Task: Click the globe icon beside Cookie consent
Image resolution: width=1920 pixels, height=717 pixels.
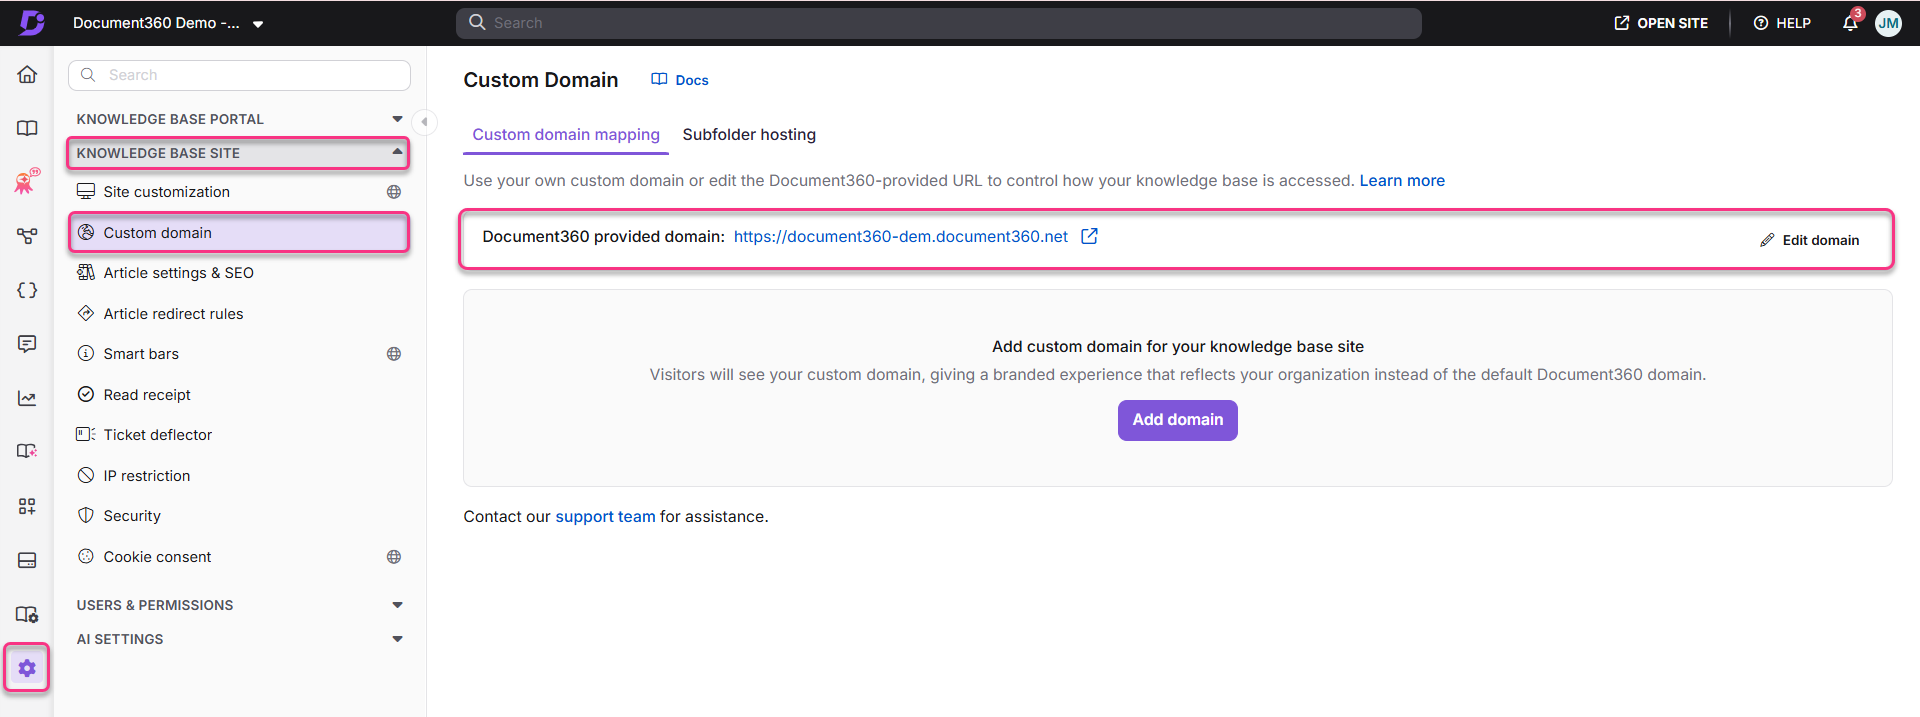Action: click(x=394, y=557)
